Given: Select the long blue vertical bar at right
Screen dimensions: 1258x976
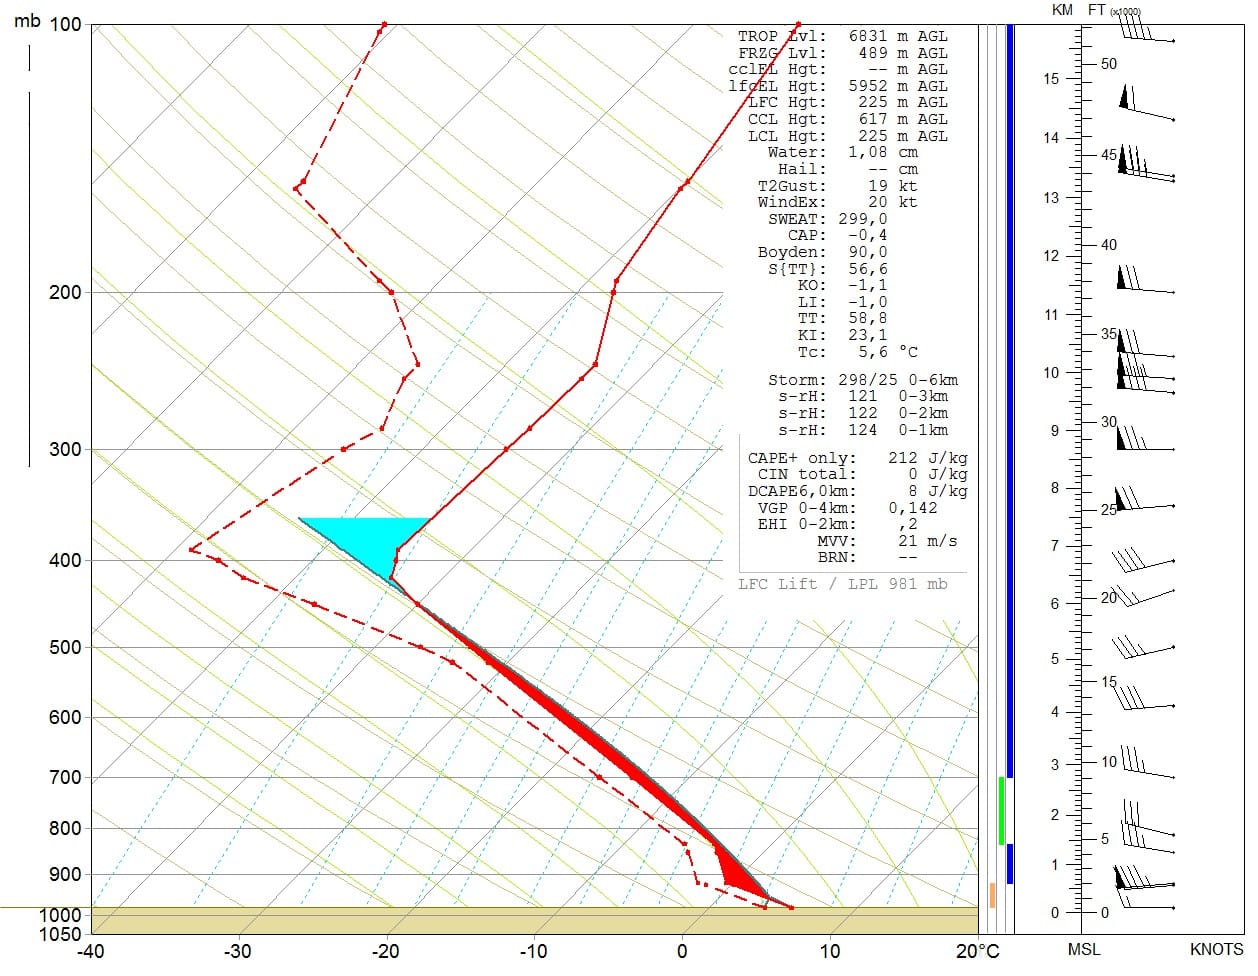Looking at the screenshot, I should pos(1010,400).
